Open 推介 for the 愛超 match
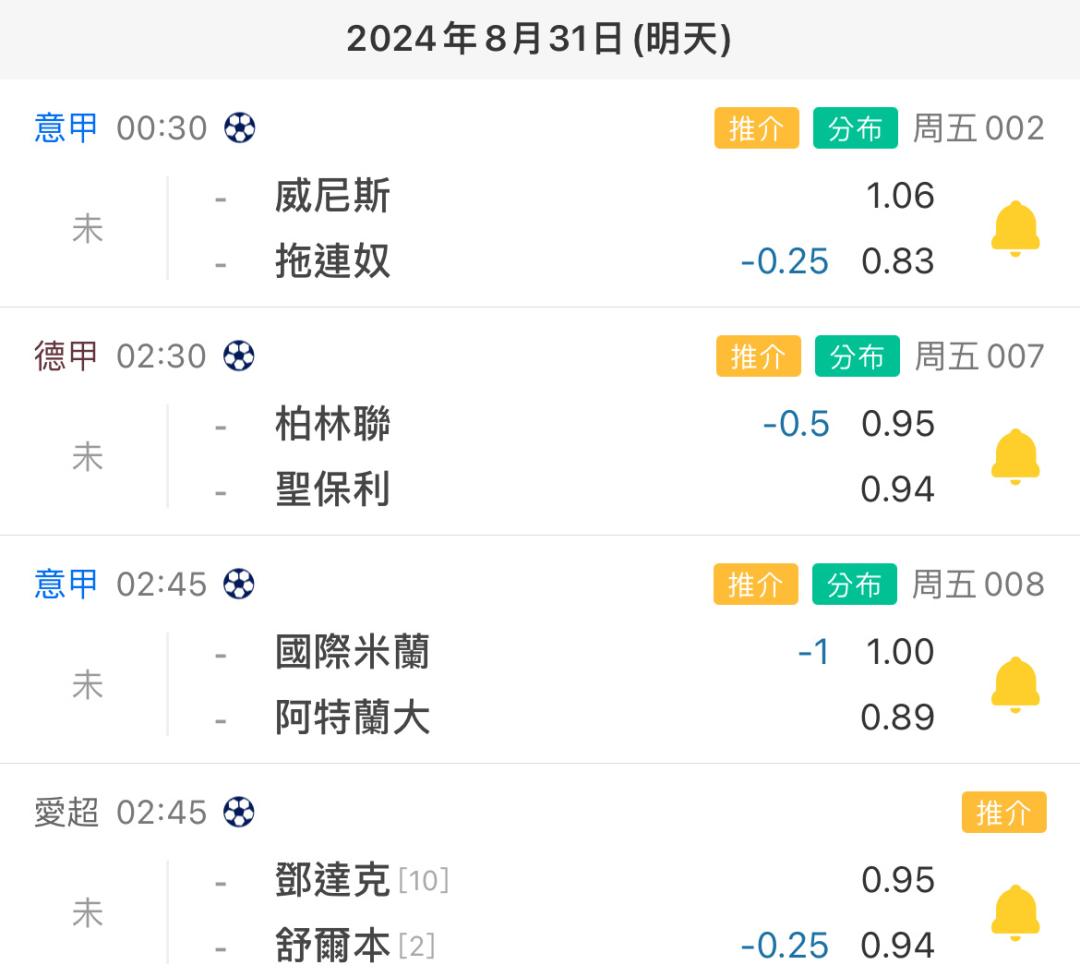Screen dimensions: 1080x977 click(1004, 812)
